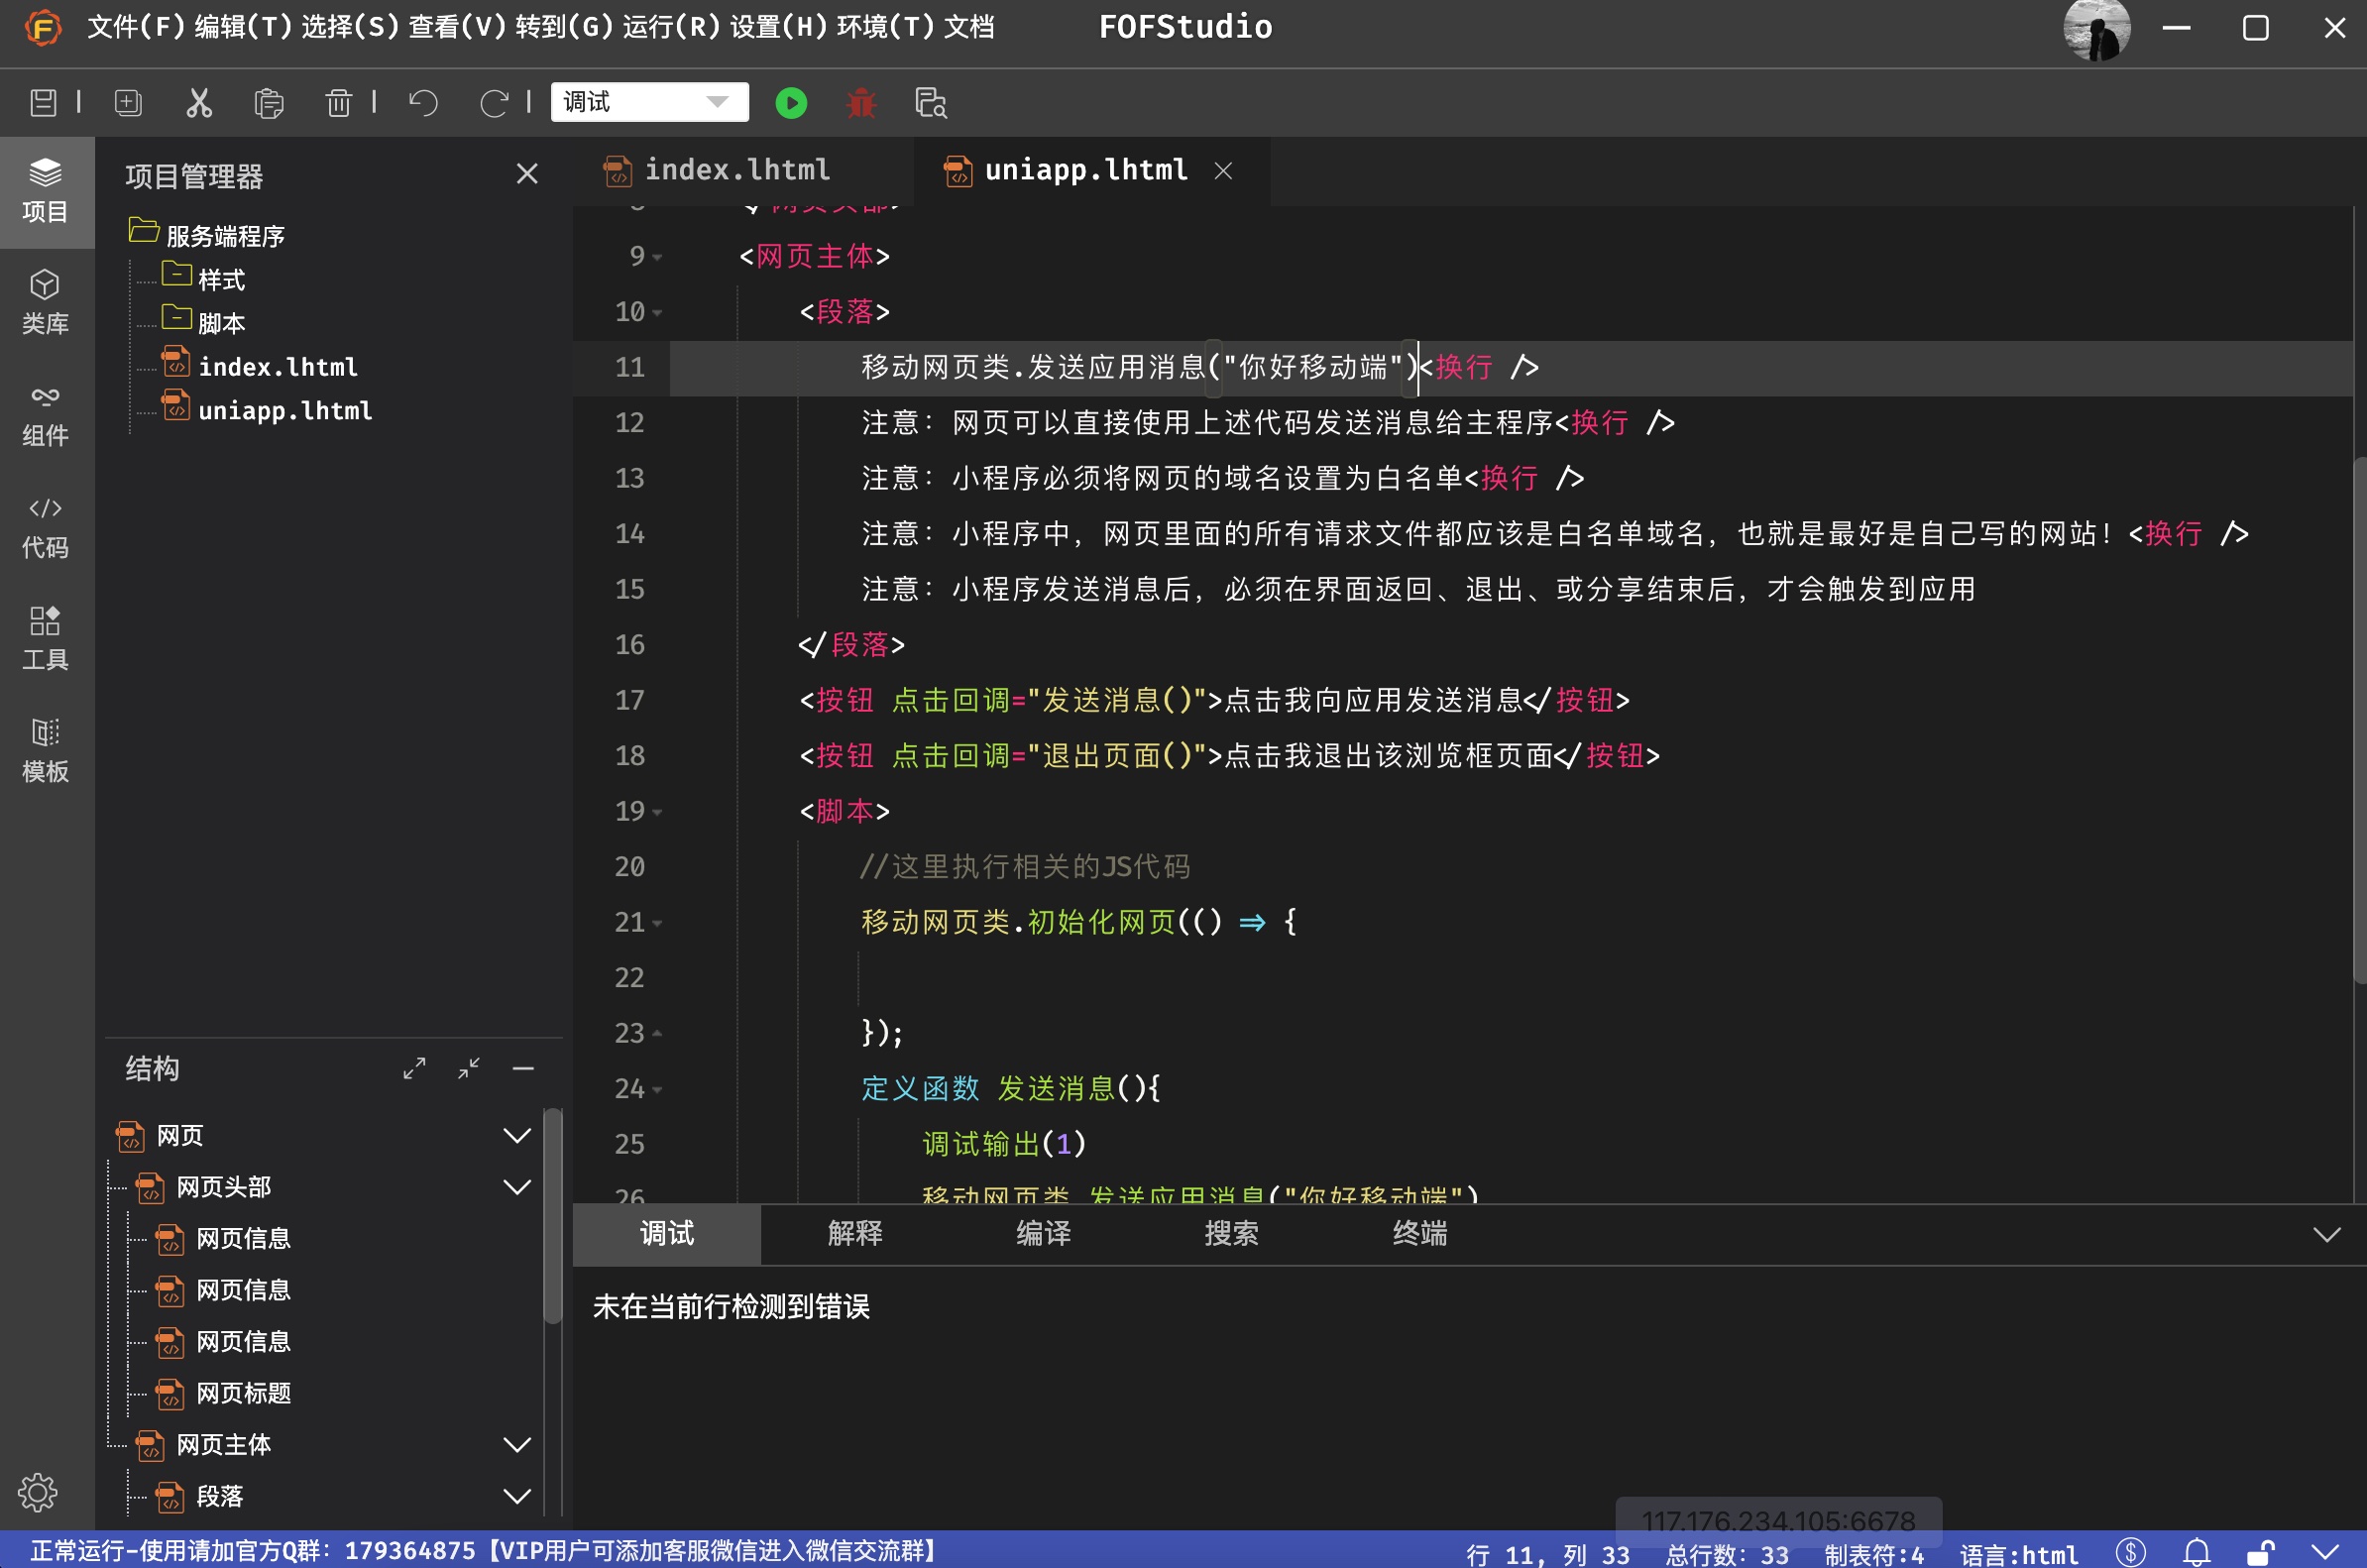Open the 文件(F) menu

pos(136,27)
